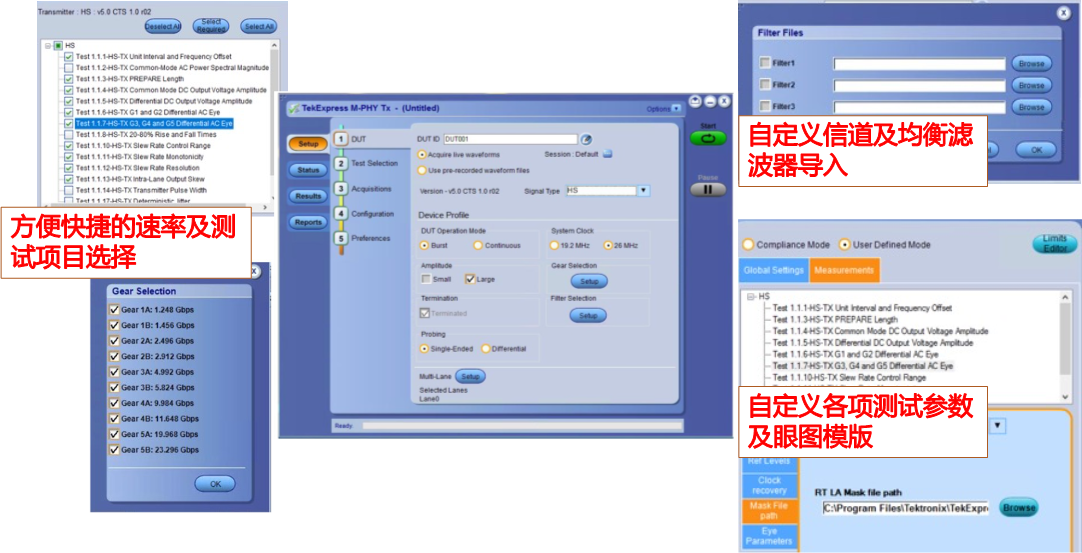This screenshot has width=1082, height=553.
Task: Collapse the HS test tree node
Action: click(x=47, y=46)
